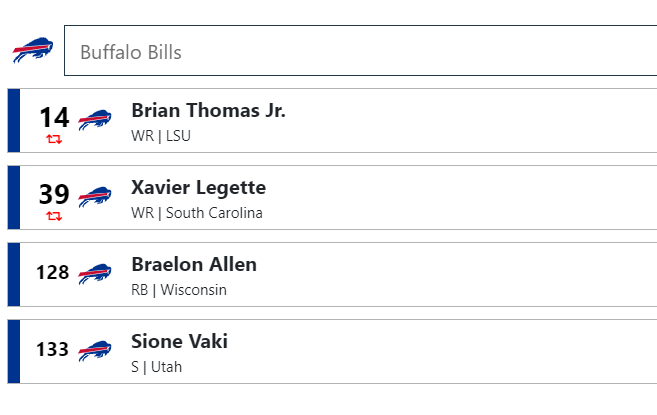Click the Bills logo on pick 133
657x415 pixels.
point(95,351)
